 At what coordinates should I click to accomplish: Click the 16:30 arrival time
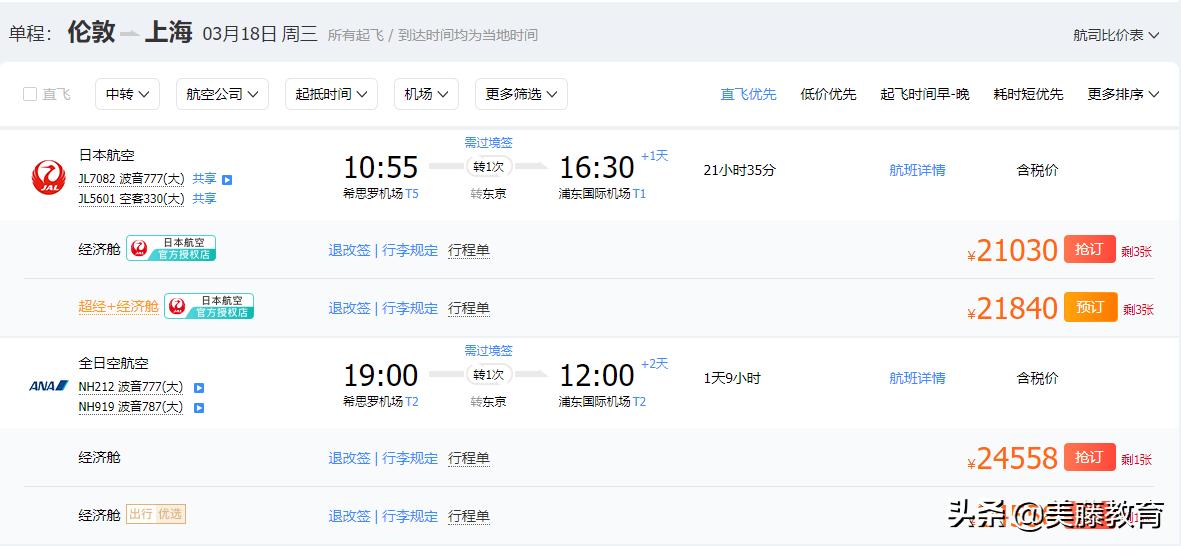pos(597,167)
